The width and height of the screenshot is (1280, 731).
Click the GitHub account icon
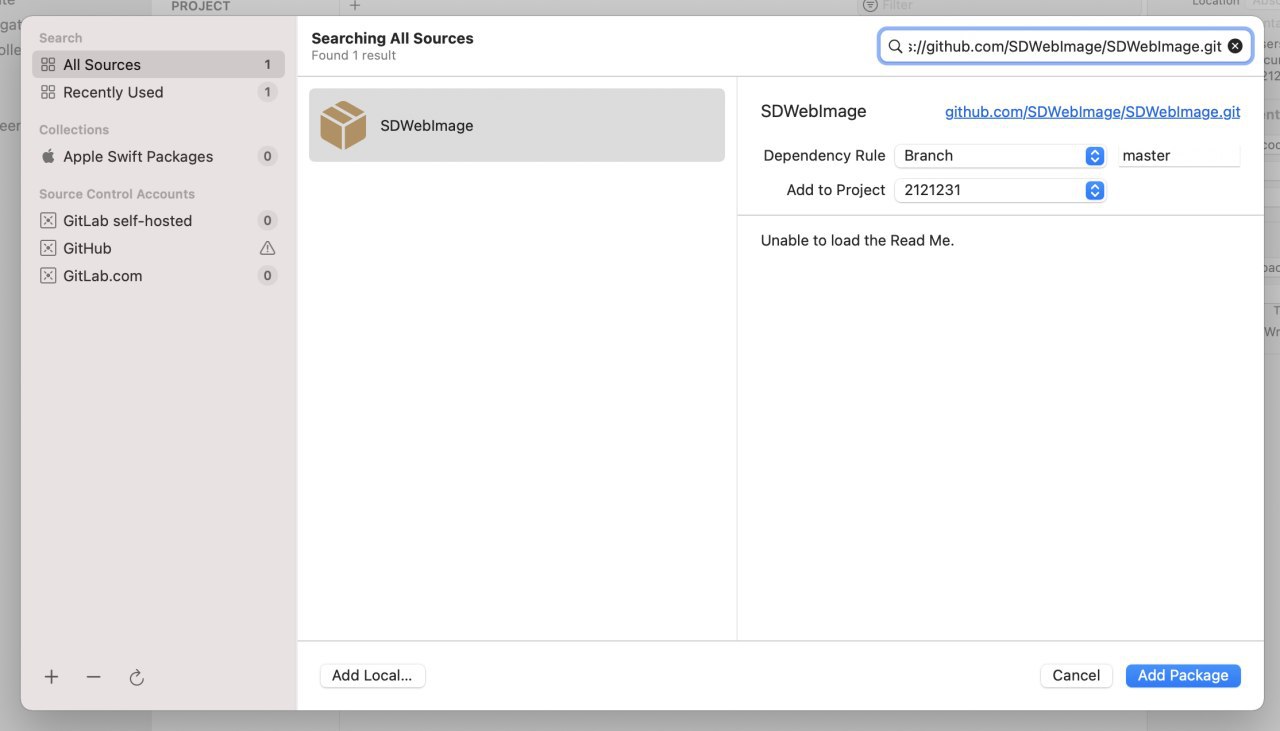tap(48, 248)
